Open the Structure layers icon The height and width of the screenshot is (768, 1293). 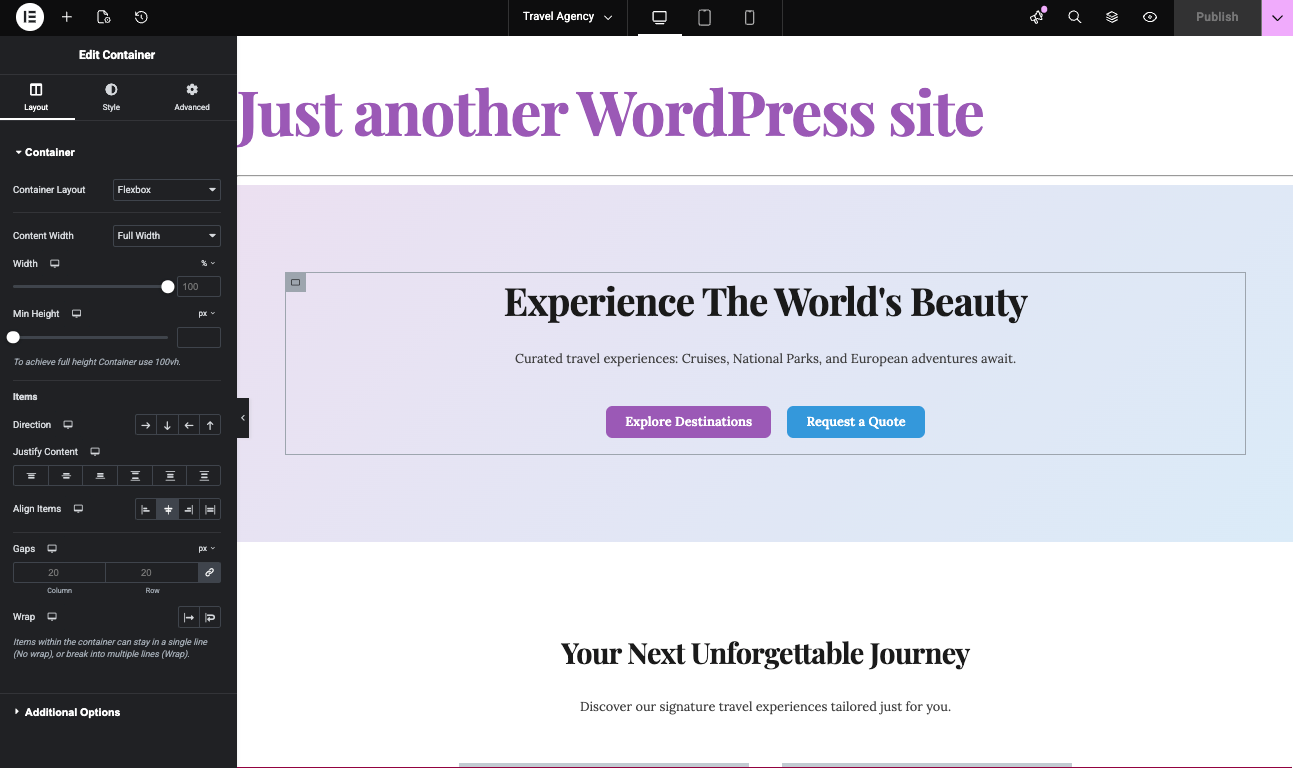1112,17
